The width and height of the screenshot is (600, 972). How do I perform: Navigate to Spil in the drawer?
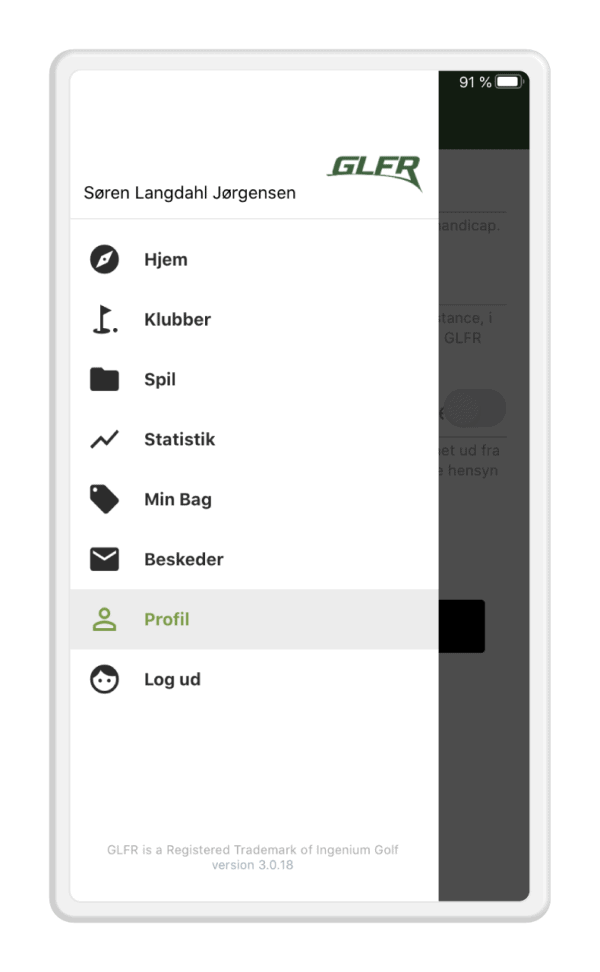tap(254, 379)
